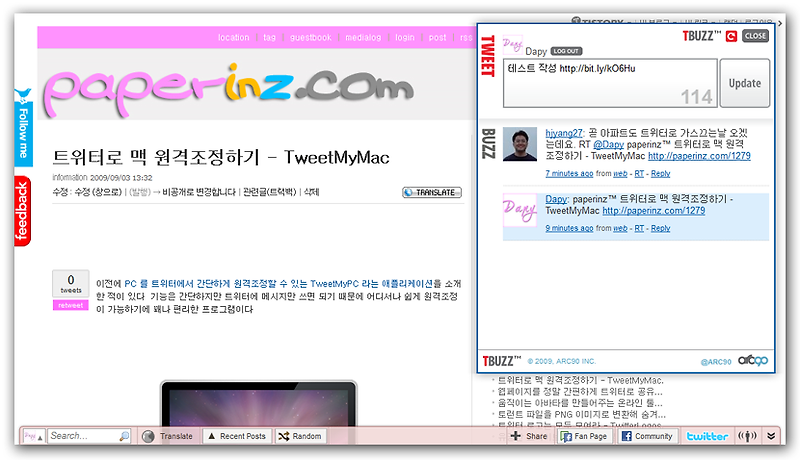This screenshot has height=460, width=800.
Task: Open the red feedback side tab
Action: (22, 211)
